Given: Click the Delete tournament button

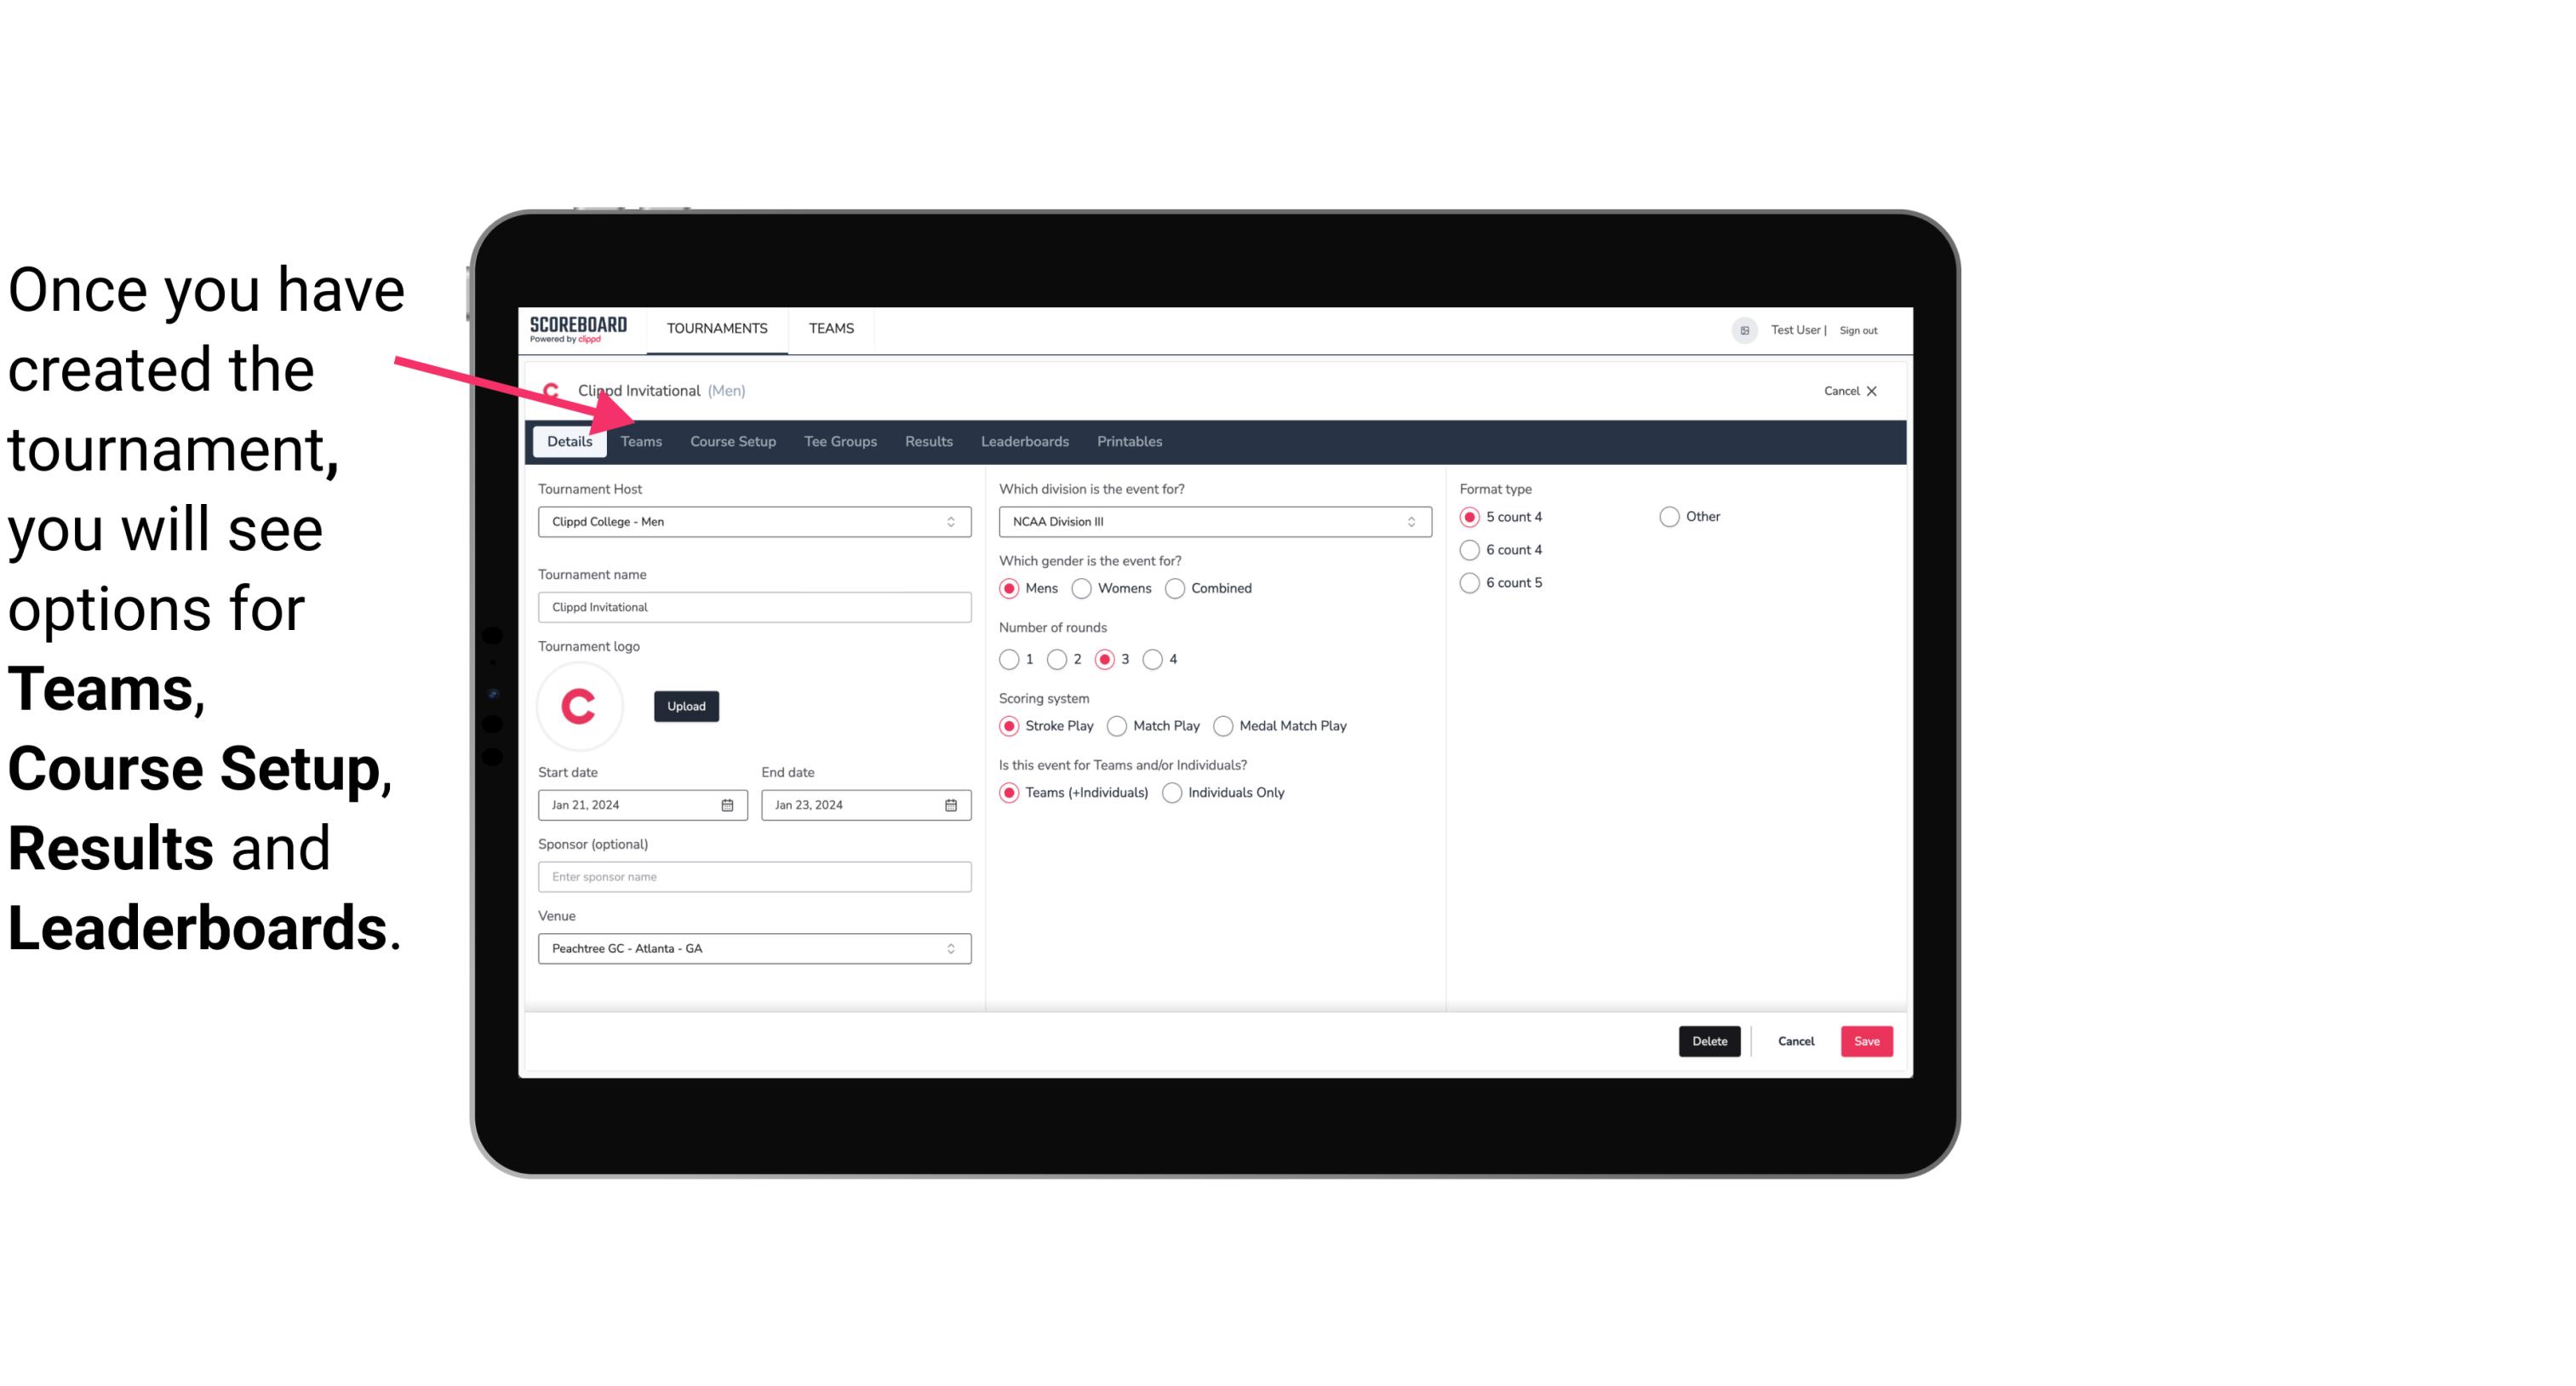Looking at the screenshot, I should pos(1709,1039).
